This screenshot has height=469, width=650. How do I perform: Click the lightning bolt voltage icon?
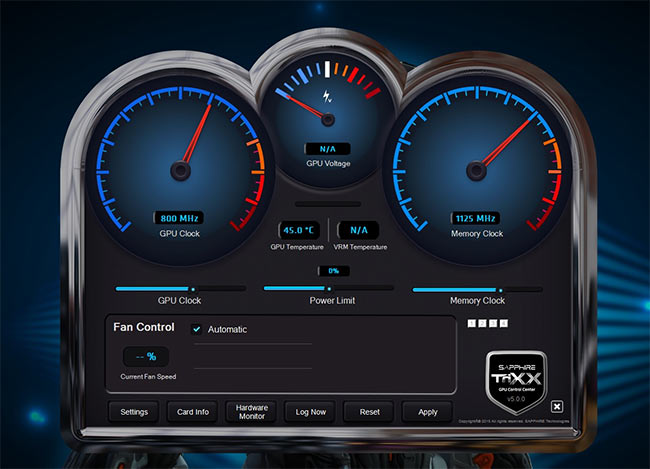(326, 97)
